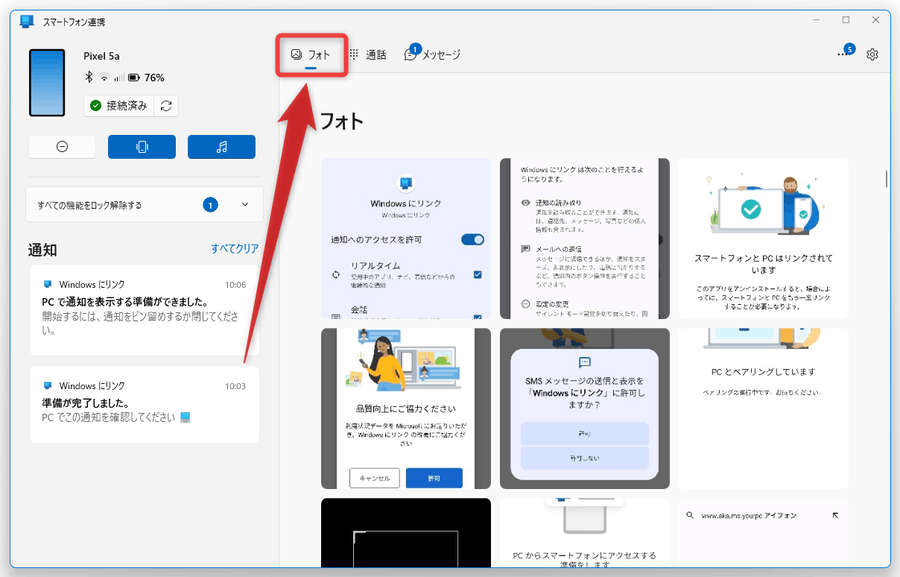Click the 接続済み connected status button
The height and width of the screenshot is (577, 900).
119,106
